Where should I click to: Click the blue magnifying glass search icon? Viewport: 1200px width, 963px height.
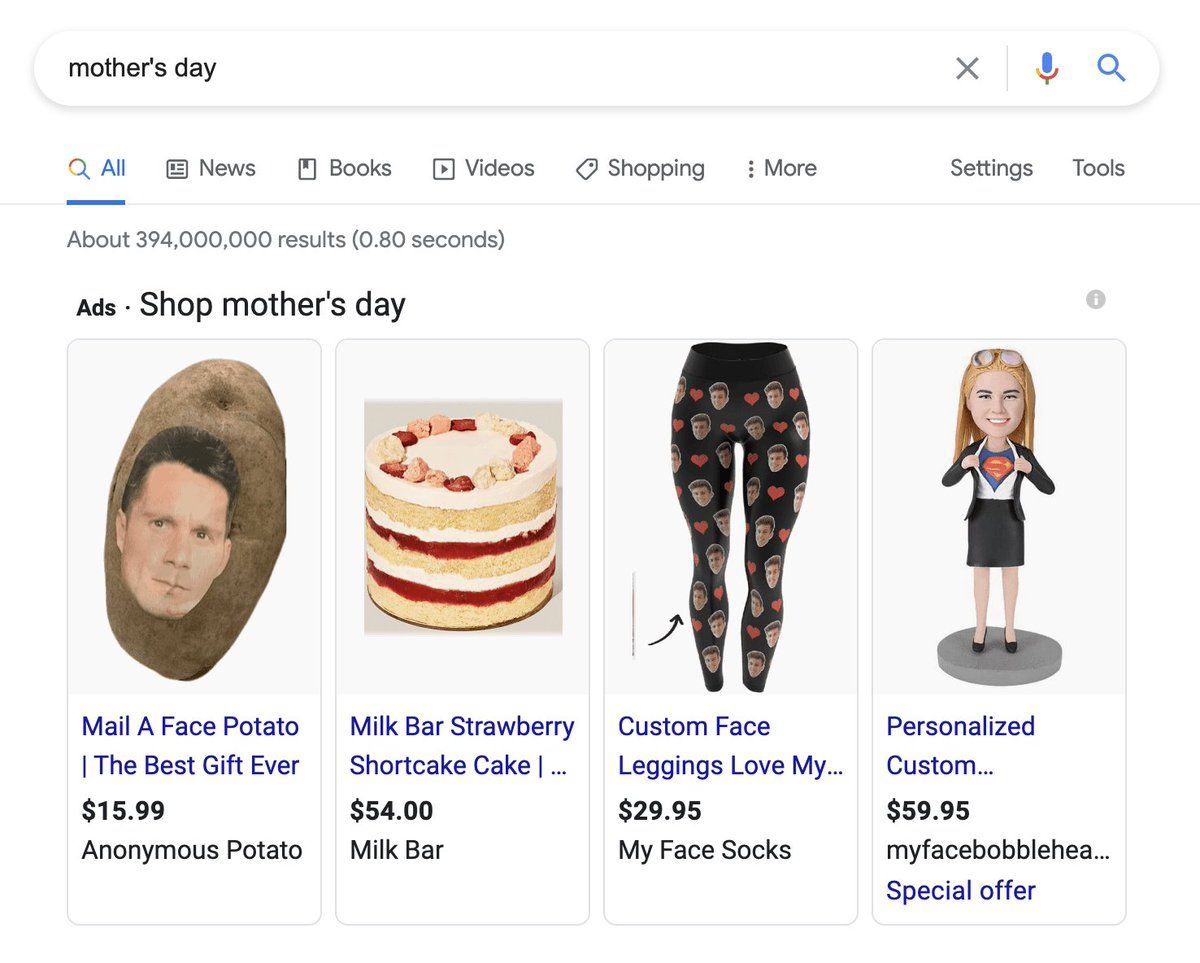pyautogui.click(x=1111, y=68)
